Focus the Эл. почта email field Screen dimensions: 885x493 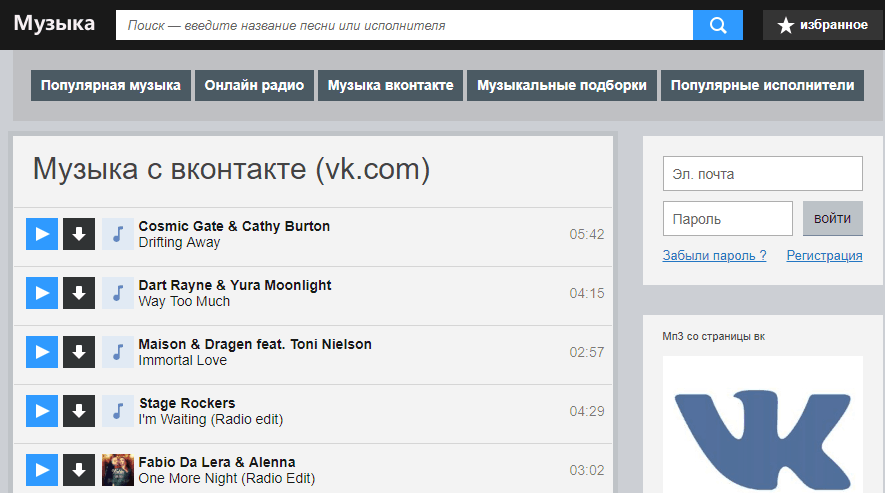[x=762, y=174]
